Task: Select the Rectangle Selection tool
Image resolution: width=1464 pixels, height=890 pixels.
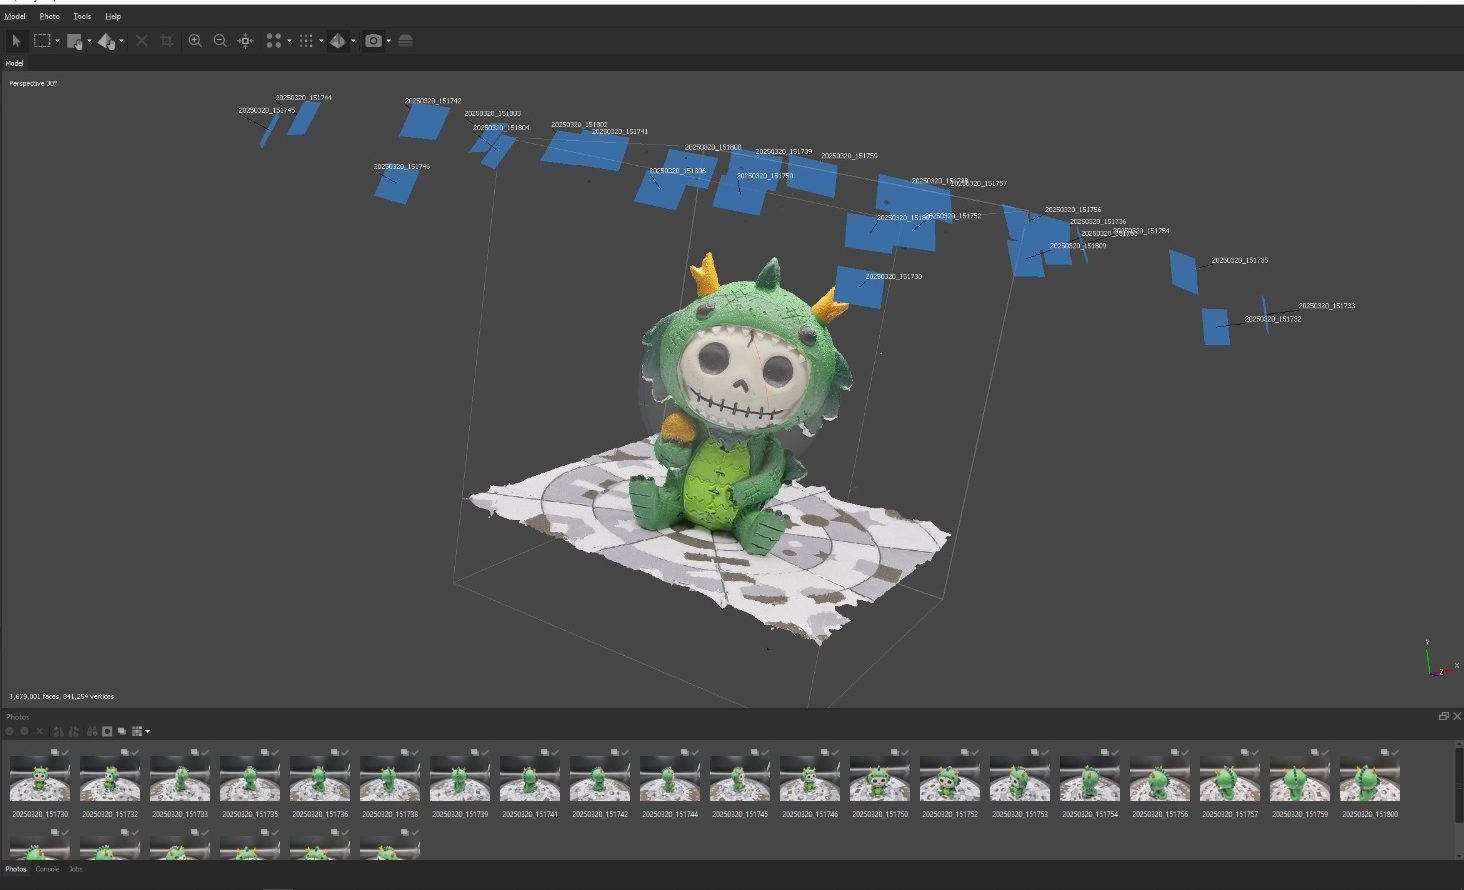Action: pos(42,41)
